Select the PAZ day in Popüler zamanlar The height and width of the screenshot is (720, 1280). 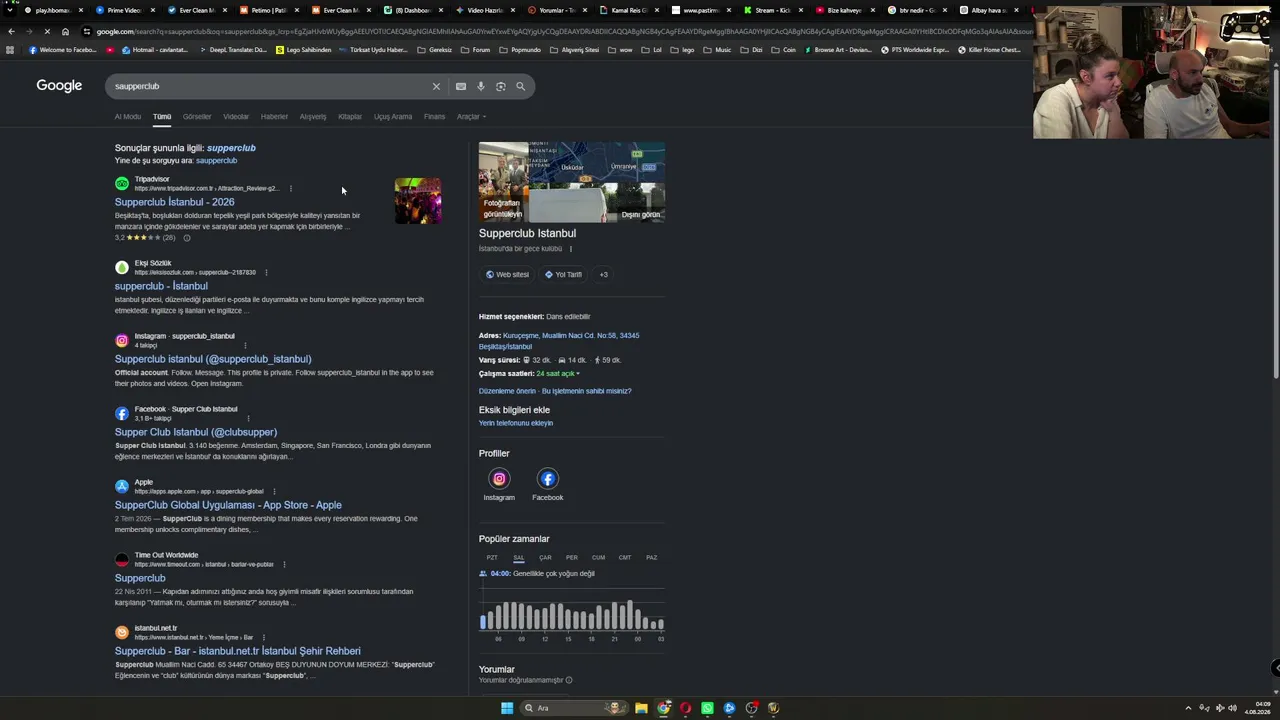click(651, 558)
